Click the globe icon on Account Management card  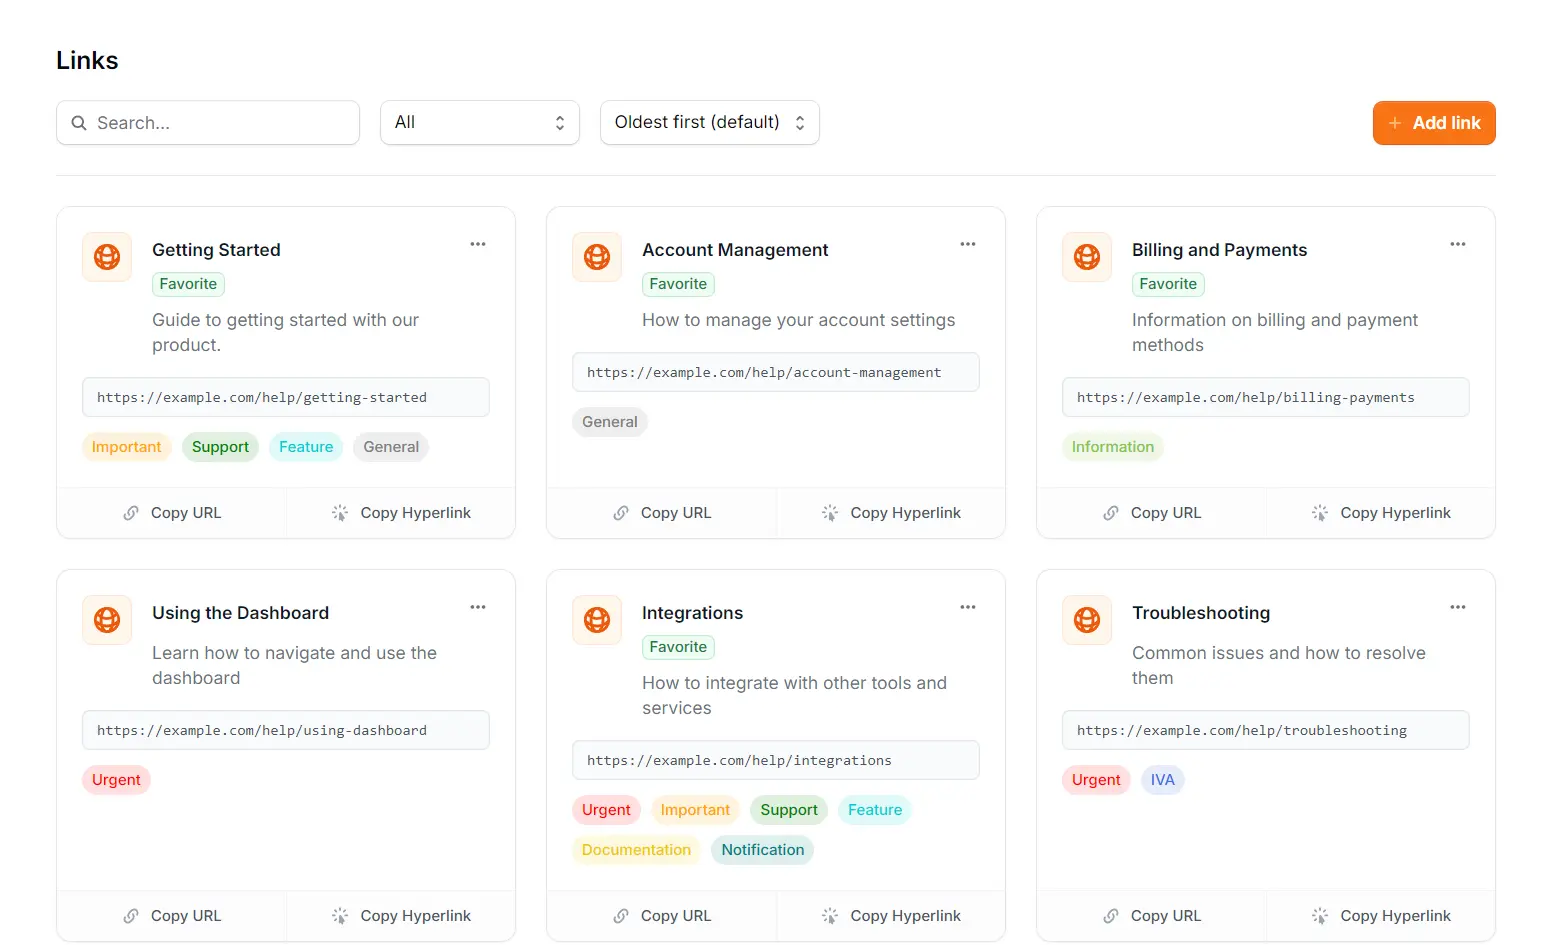coord(596,257)
